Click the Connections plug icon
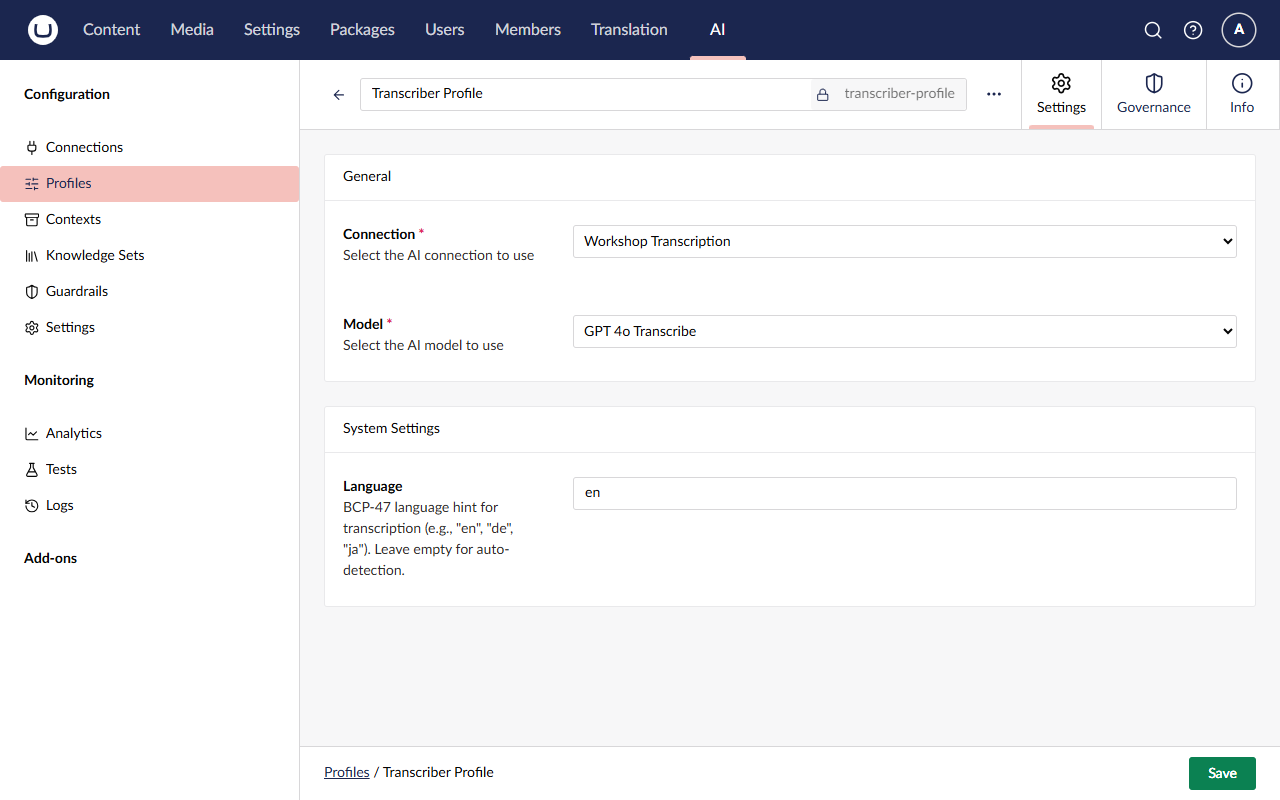Screen dimensions: 1280x800 32,147
